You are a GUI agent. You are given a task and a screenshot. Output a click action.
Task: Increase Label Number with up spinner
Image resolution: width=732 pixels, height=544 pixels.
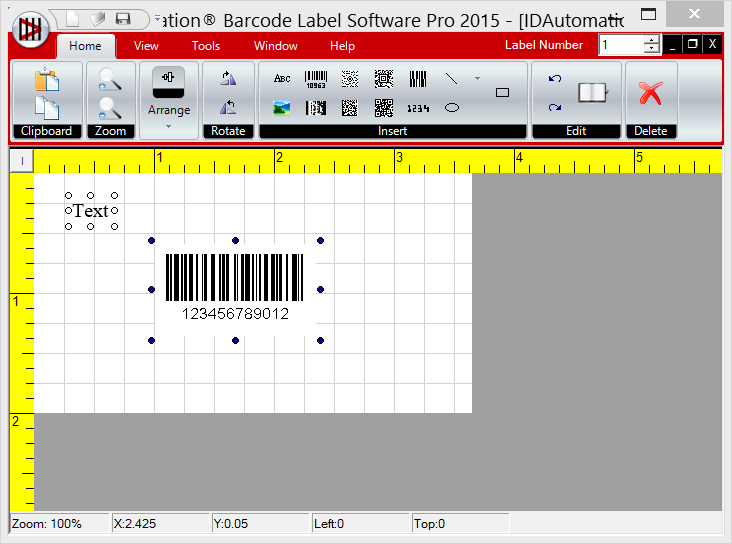click(651, 40)
